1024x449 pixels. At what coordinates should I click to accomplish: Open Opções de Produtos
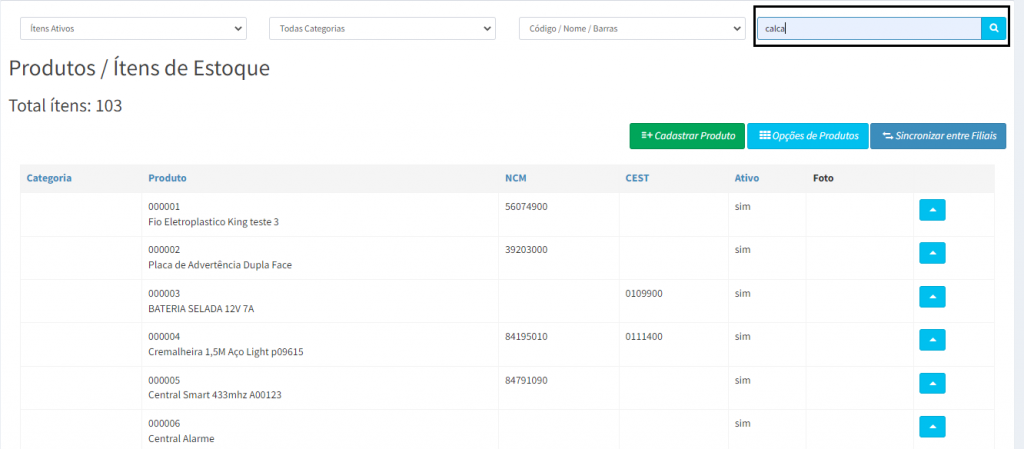coord(807,136)
